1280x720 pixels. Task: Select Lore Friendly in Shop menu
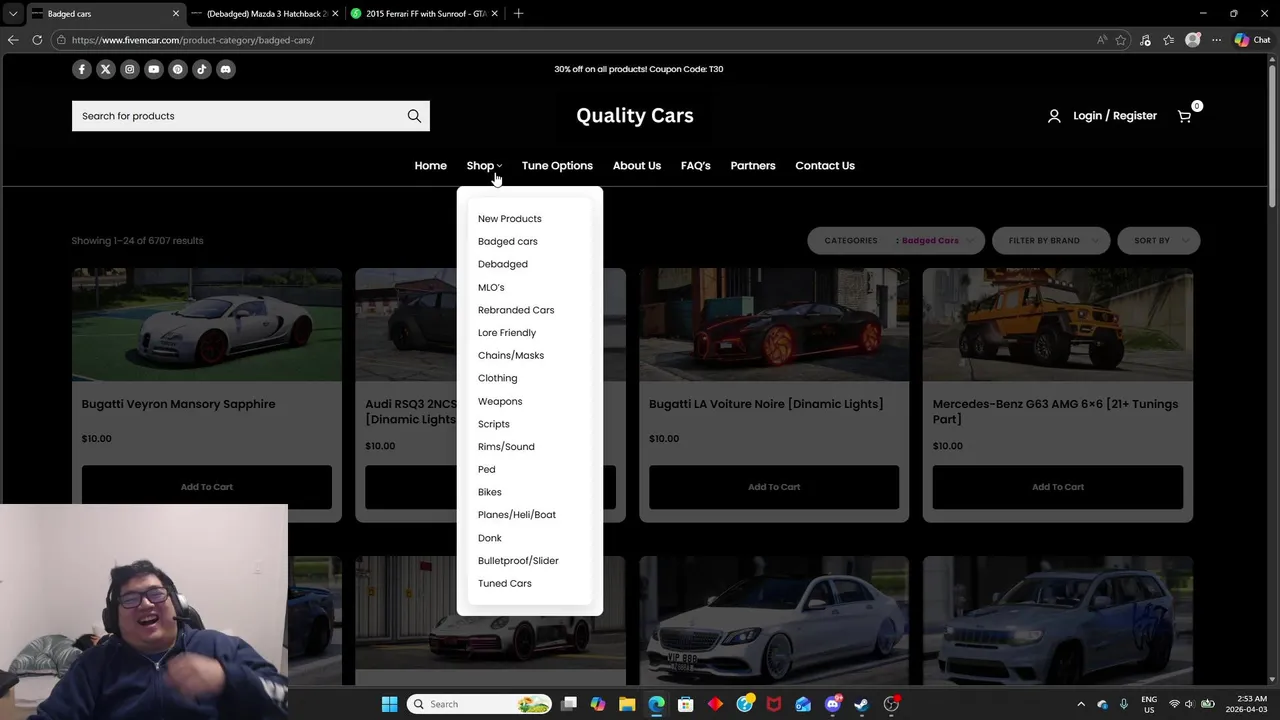(x=506, y=333)
